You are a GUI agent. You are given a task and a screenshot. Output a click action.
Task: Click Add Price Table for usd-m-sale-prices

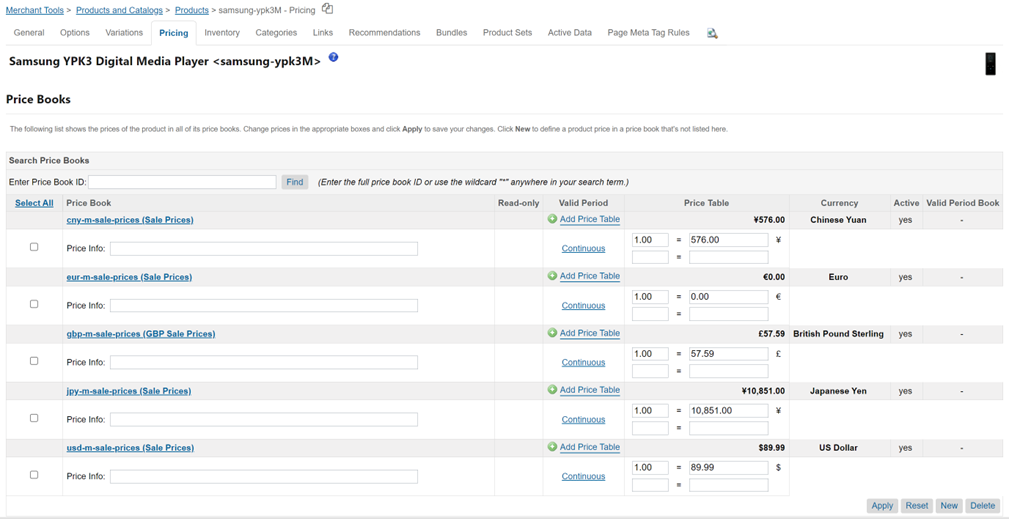tap(589, 447)
